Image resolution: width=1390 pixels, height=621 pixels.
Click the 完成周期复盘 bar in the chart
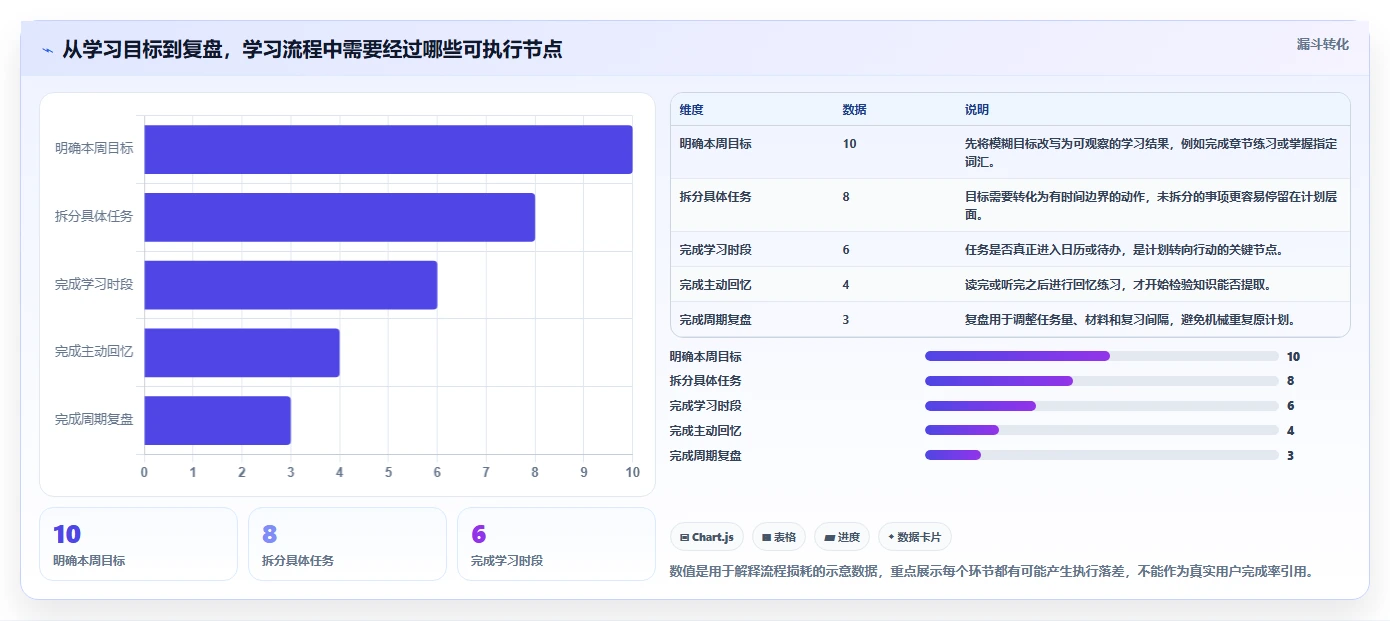point(217,421)
